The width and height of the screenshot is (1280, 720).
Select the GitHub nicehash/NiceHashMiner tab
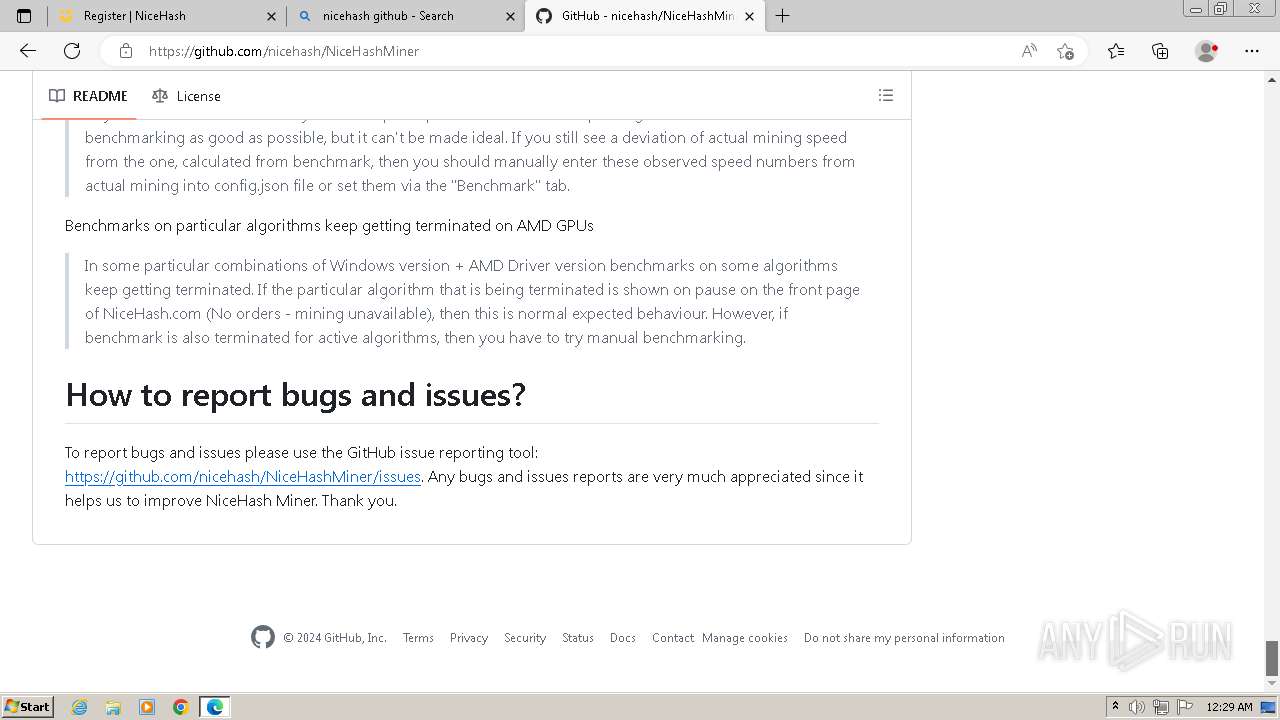[x=644, y=16]
